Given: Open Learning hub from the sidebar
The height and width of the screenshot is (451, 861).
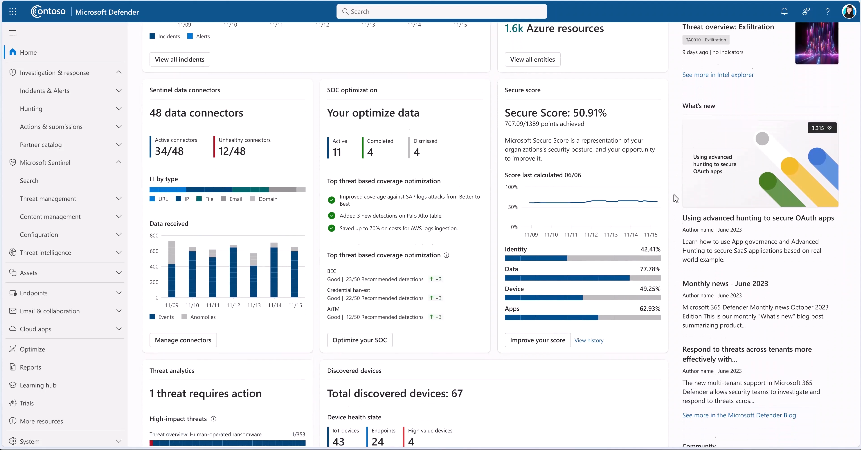Looking at the screenshot, I should pos(37,386).
